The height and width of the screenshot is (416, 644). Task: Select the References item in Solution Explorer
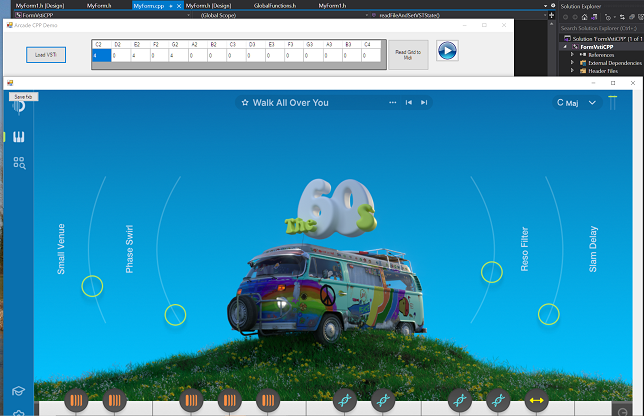(x=601, y=55)
